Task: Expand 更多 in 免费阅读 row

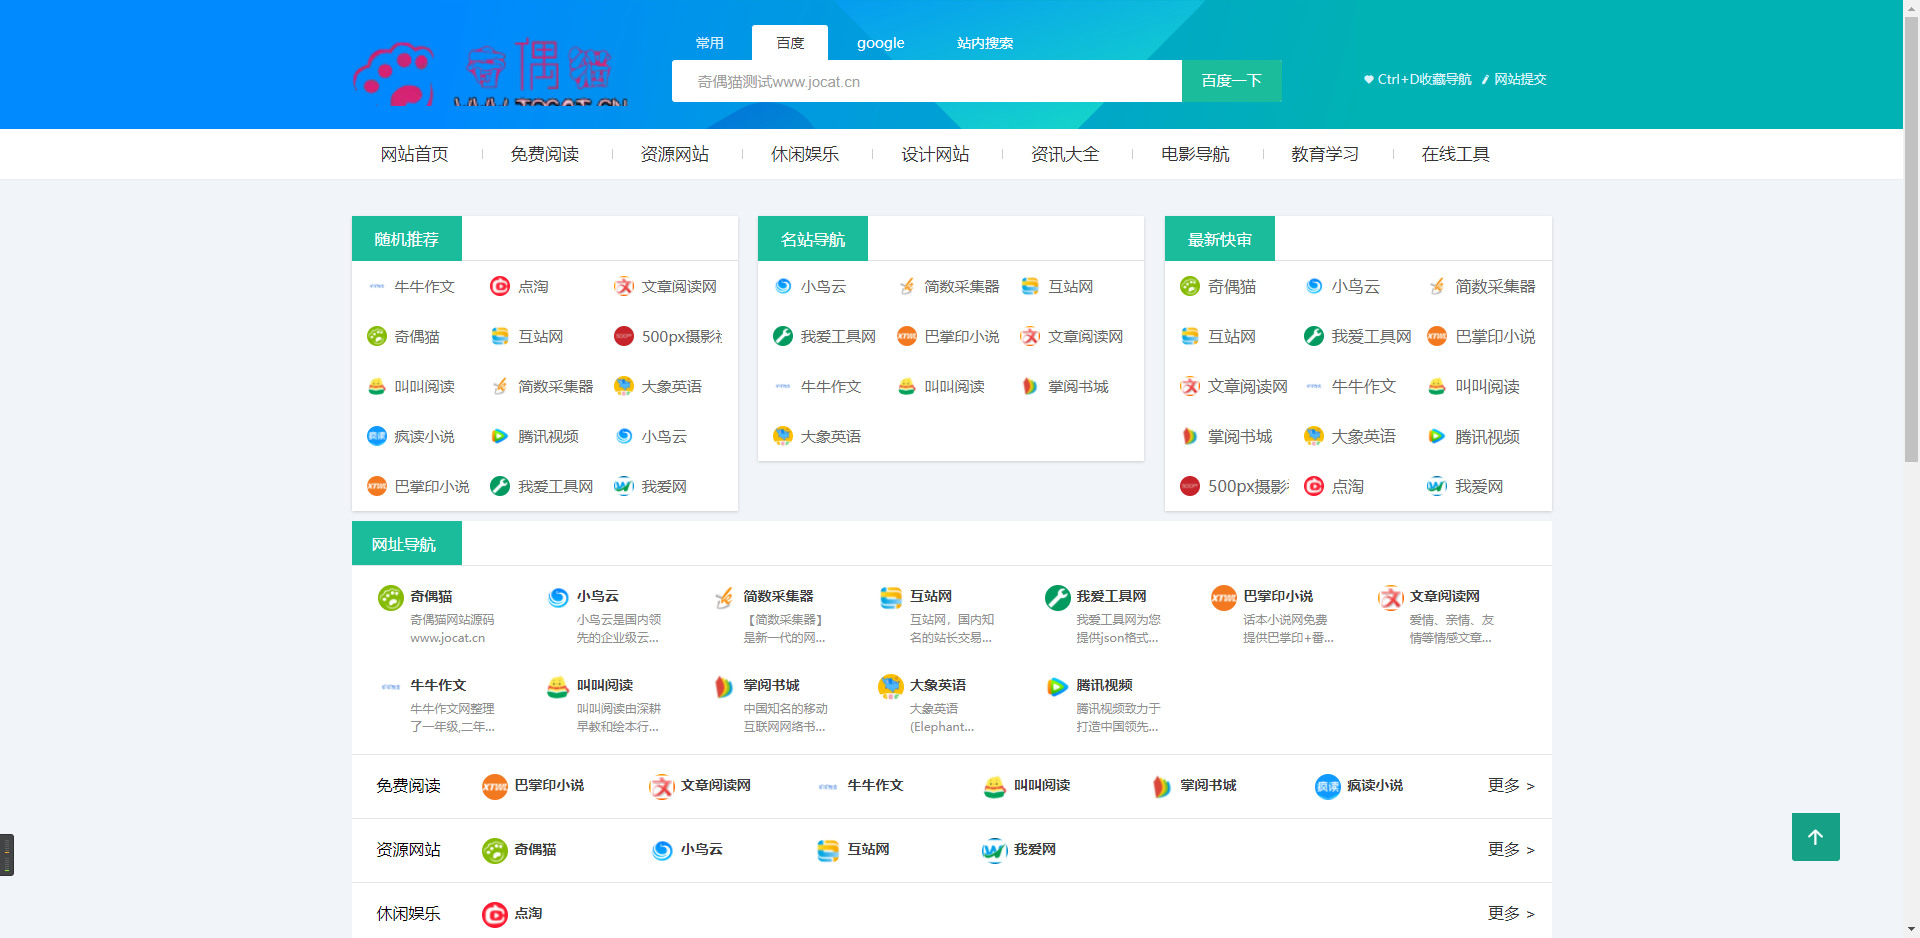Action: point(1511,786)
